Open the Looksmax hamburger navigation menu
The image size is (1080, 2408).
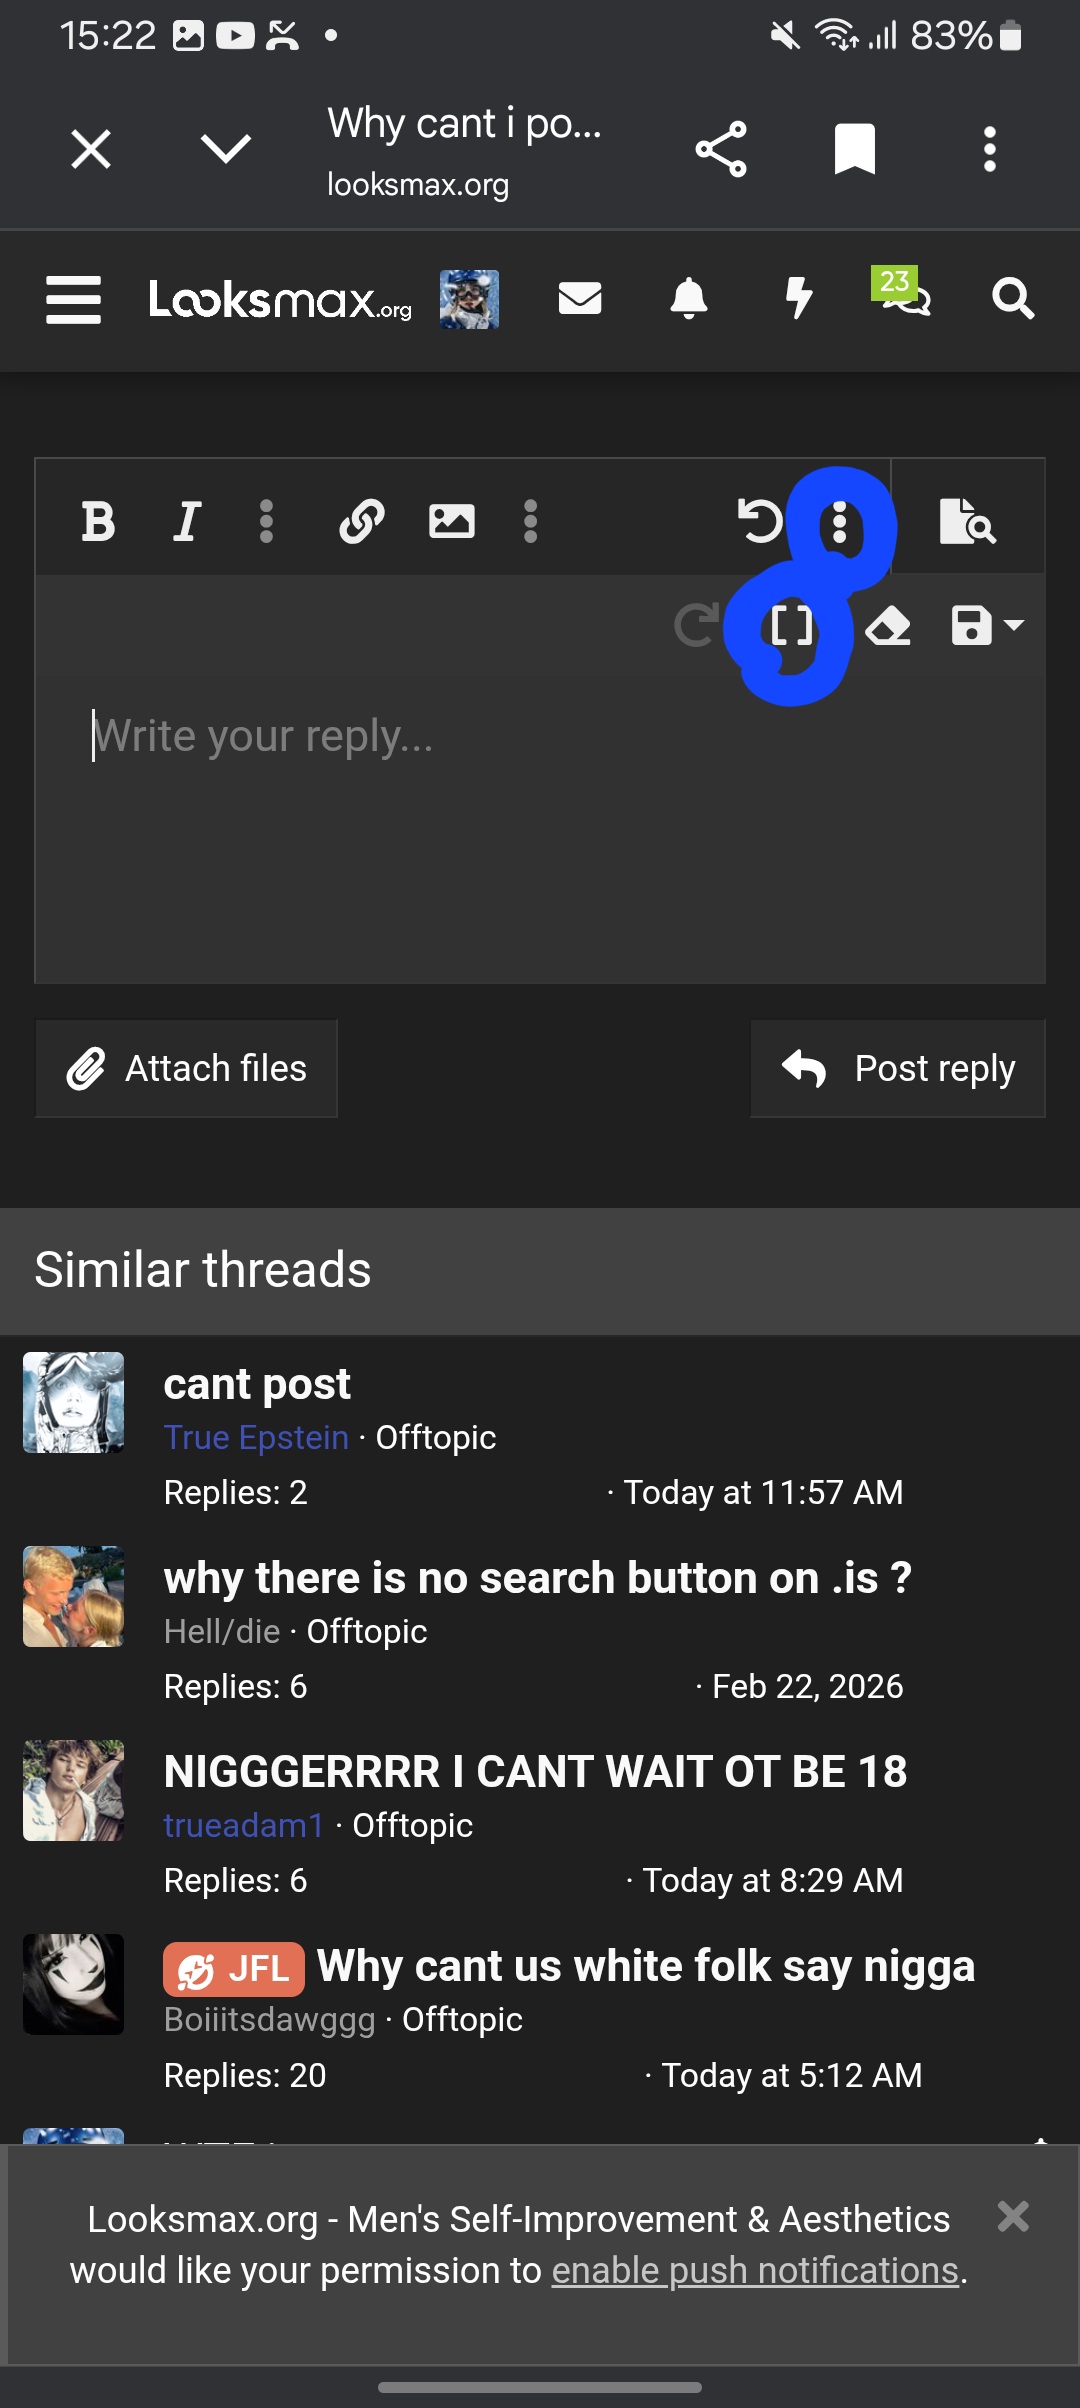72,299
